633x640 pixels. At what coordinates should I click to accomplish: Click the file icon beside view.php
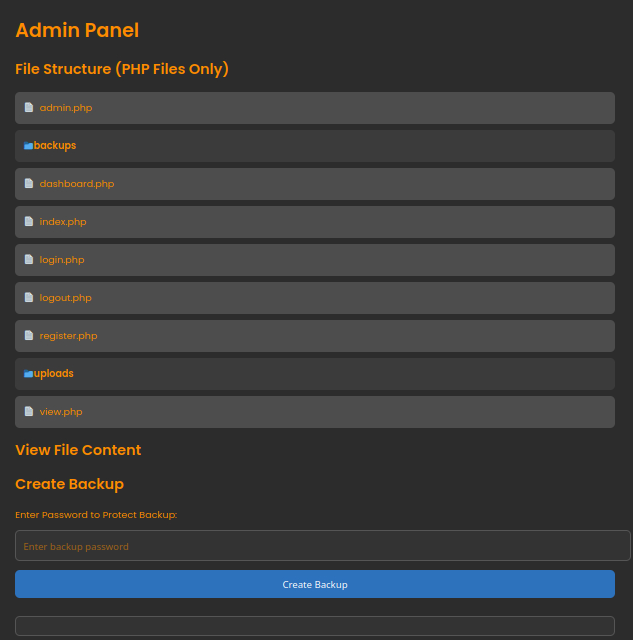point(29,411)
